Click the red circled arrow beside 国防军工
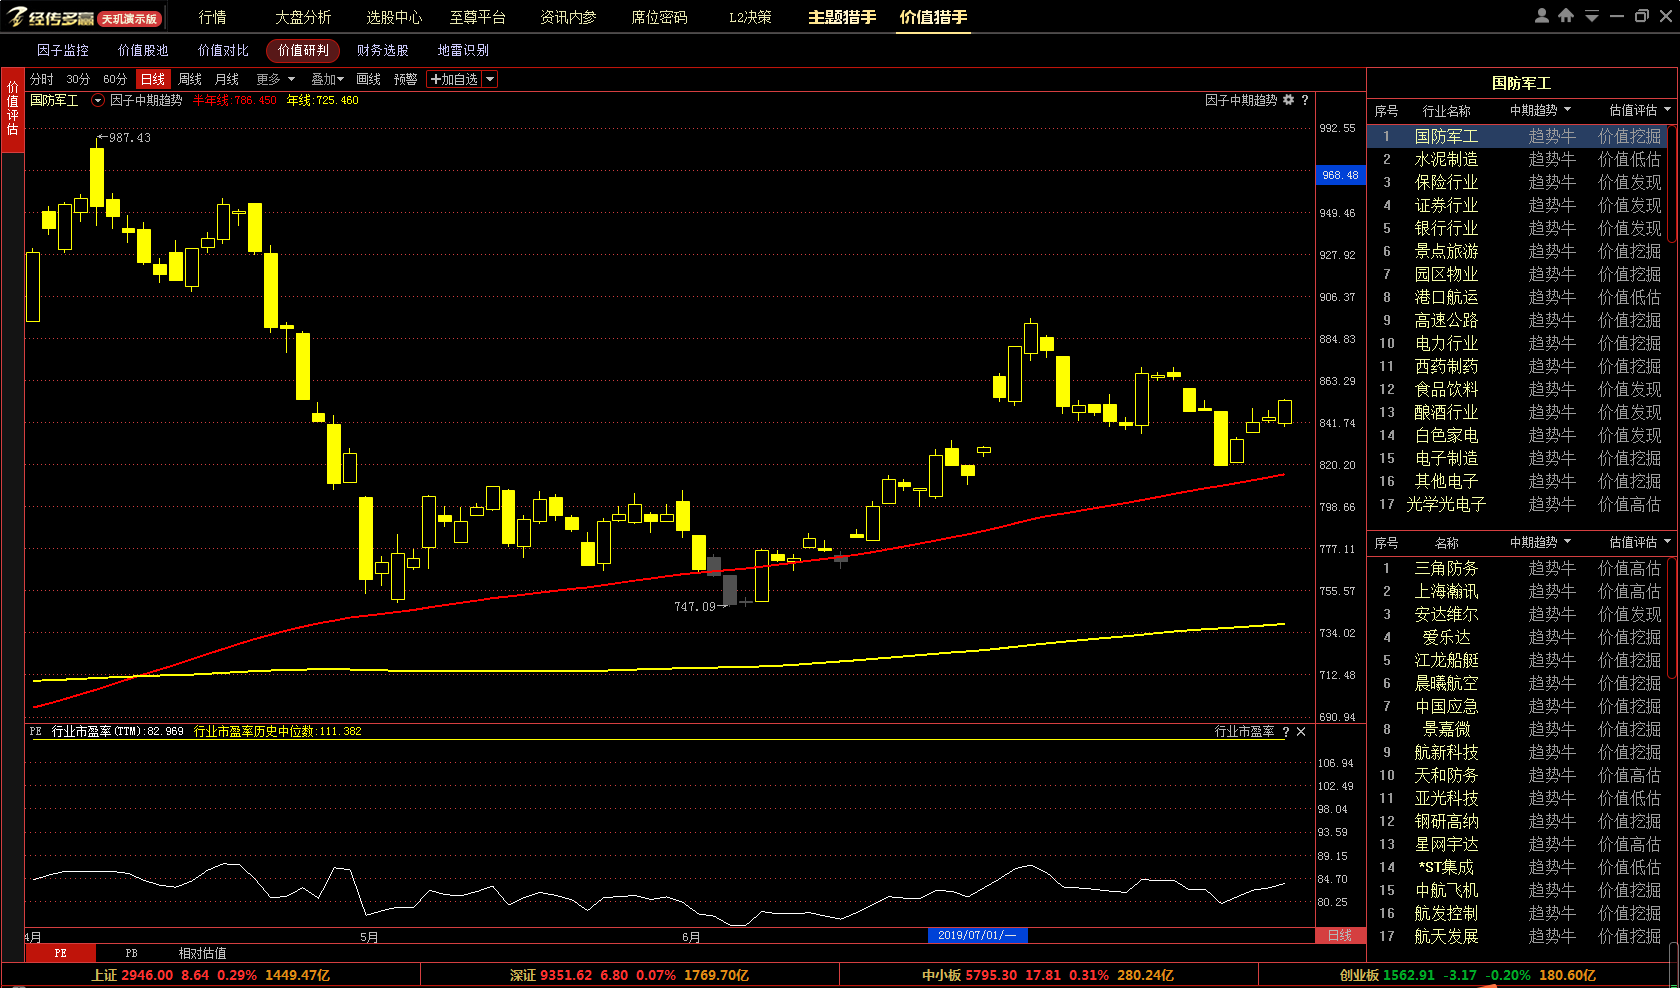Screen dimensions: 1680x988 coord(98,100)
